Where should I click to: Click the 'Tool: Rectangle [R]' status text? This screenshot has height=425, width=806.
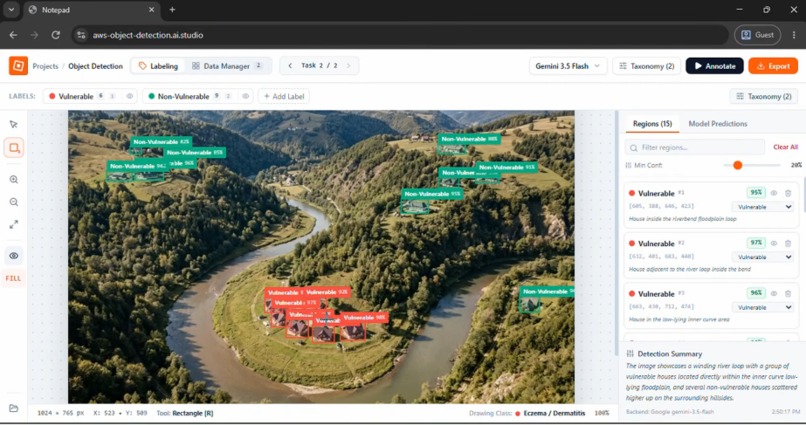pyautogui.click(x=185, y=413)
